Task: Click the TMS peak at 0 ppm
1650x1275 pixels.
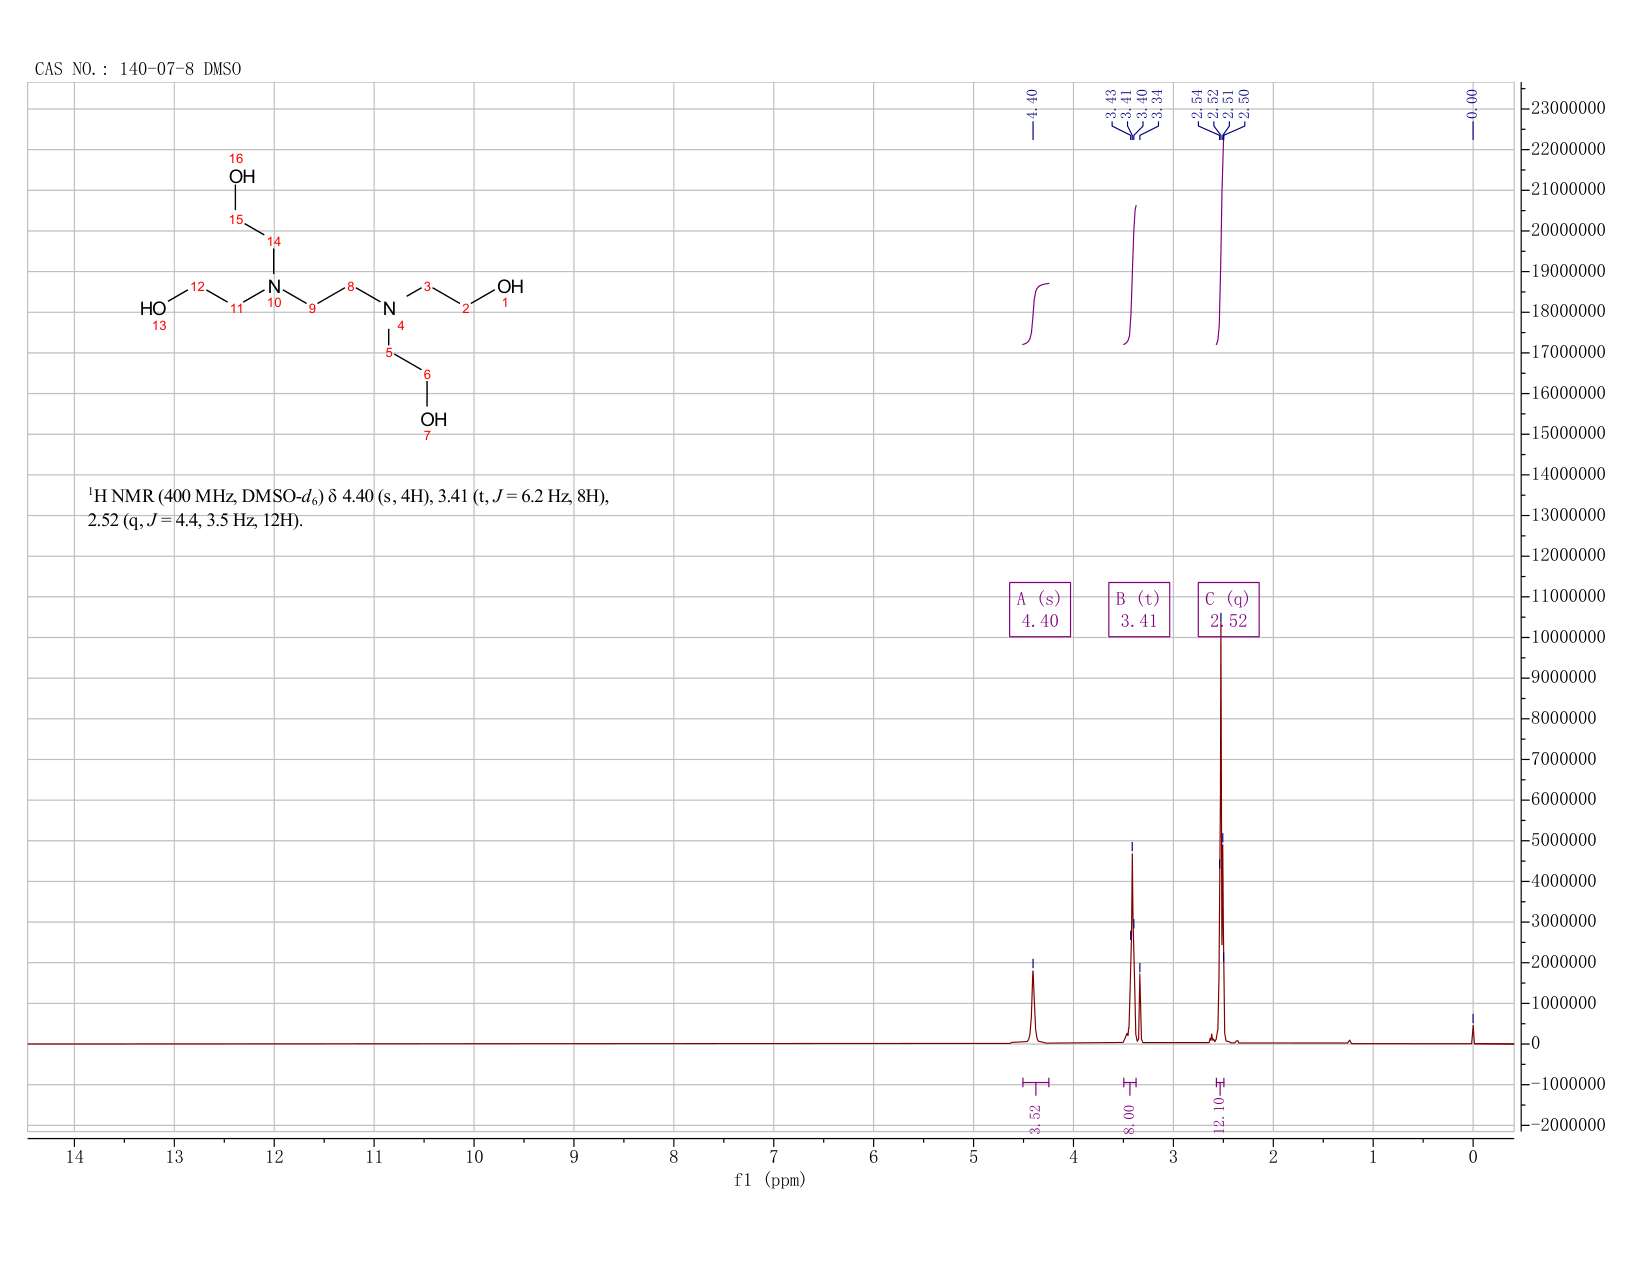Action: (x=1473, y=1033)
